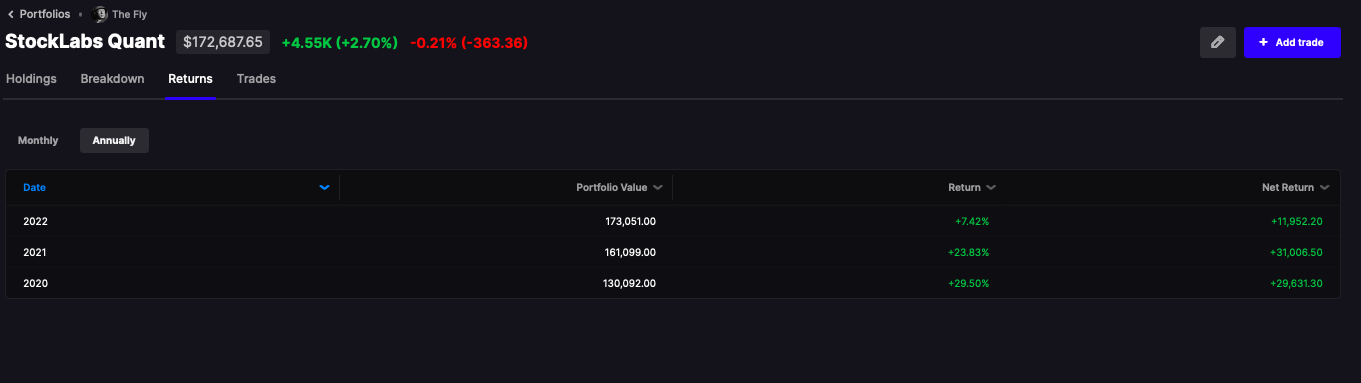Select the Returns tab
The width and height of the screenshot is (1361, 383).
[190, 79]
